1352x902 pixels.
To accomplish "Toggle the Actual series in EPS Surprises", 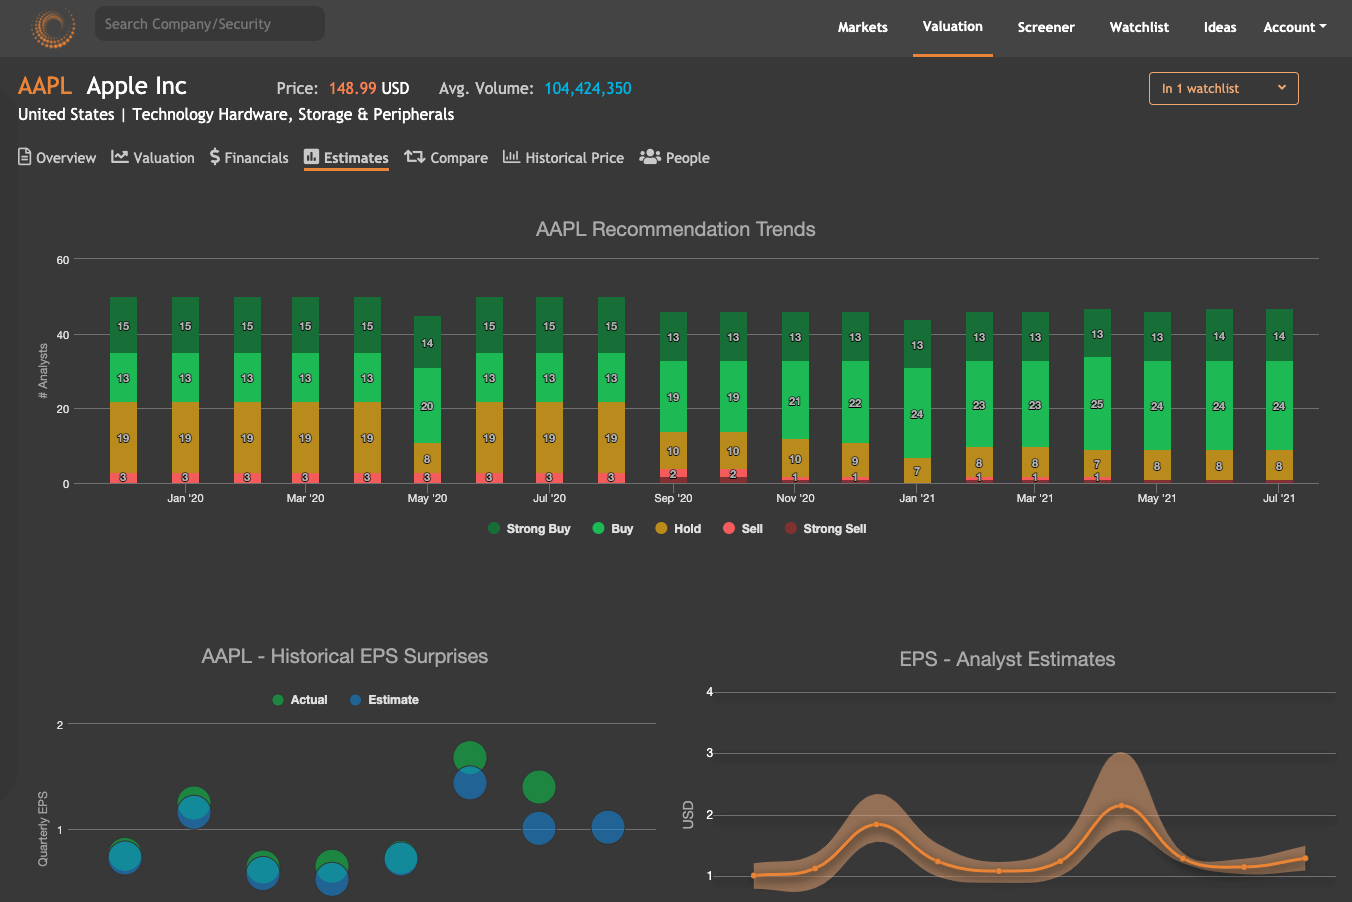I will click(x=300, y=700).
